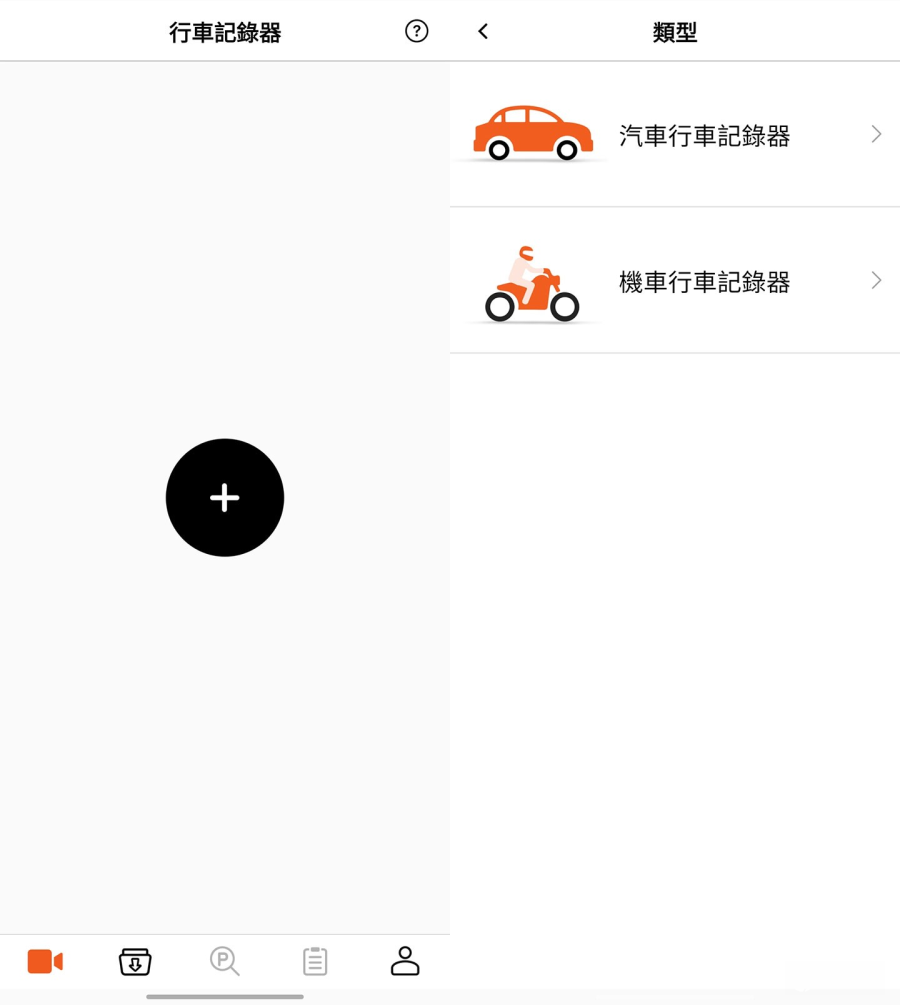Tap the black plus add-device button
This screenshot has width=900, height=1005.
point(224,497)
